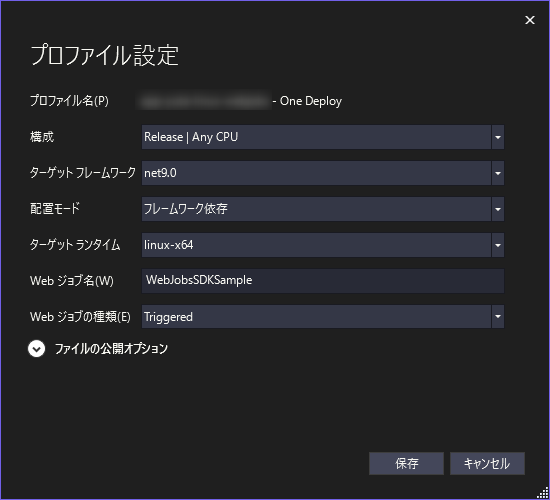This screenshot has height=500, width=550.
Task: Expand the ファイルの公開オプション section chevron
Action: click(36, 349)
